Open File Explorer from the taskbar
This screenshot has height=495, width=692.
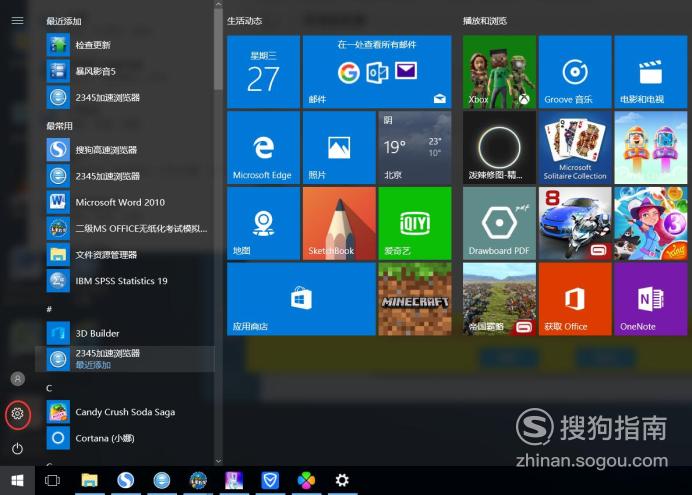pyautogui.click(x=90, y=480)
